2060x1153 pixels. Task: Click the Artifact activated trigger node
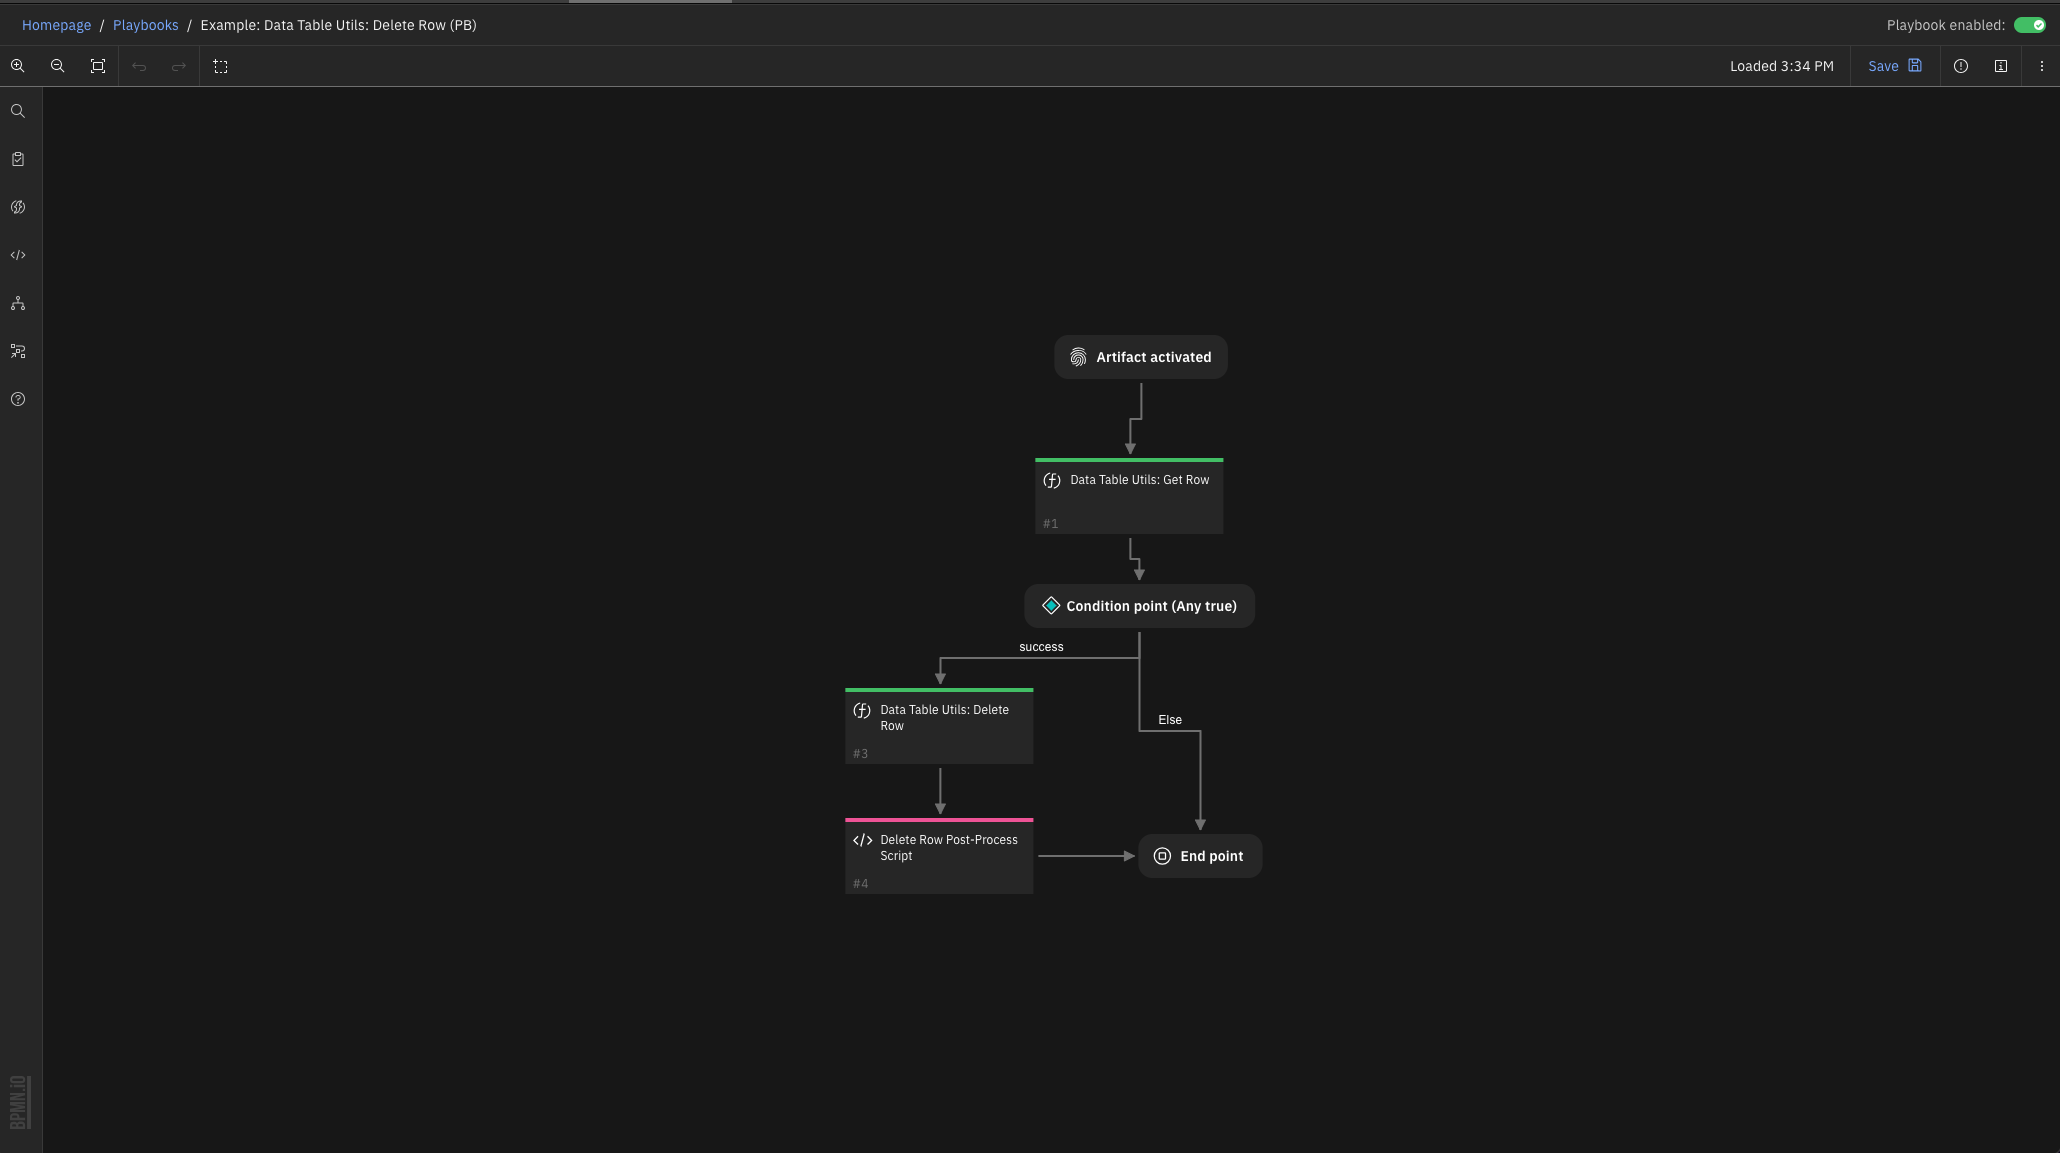1139,357
